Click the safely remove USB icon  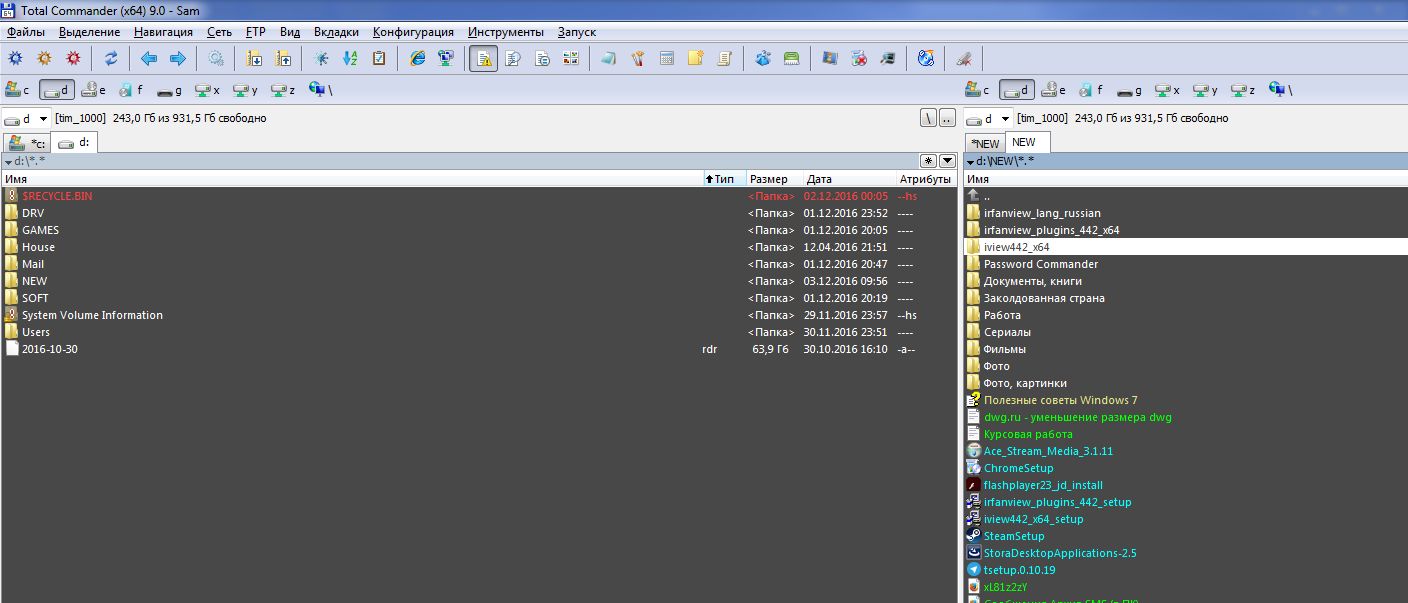(964, 59)
